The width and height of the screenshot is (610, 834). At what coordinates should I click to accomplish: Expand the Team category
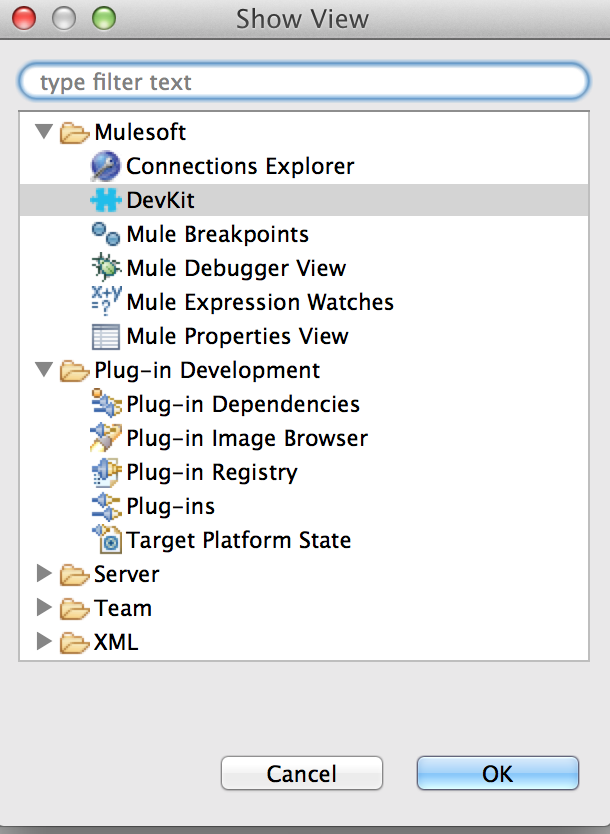tap(45, 608)
